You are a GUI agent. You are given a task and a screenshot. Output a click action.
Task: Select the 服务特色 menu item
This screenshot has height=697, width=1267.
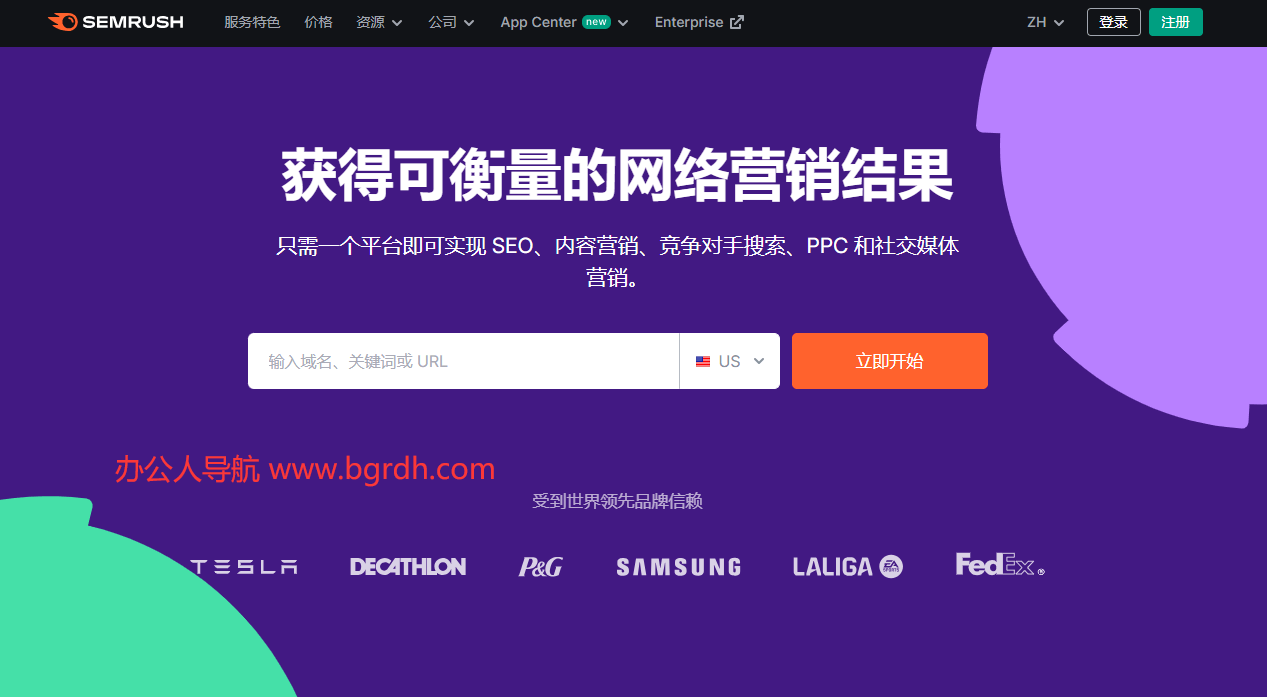tap(252, 21)
